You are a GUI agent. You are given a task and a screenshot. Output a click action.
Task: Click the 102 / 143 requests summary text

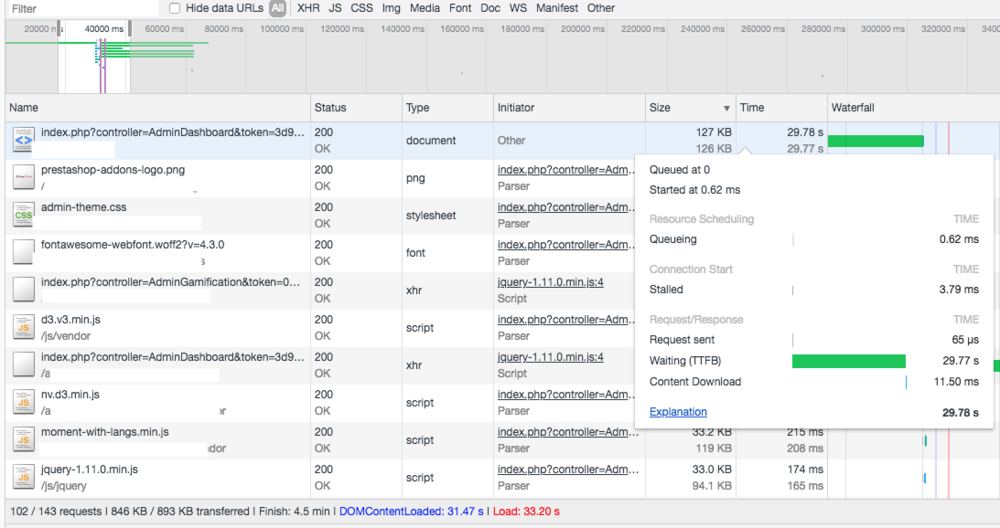[x=56, y=511]
